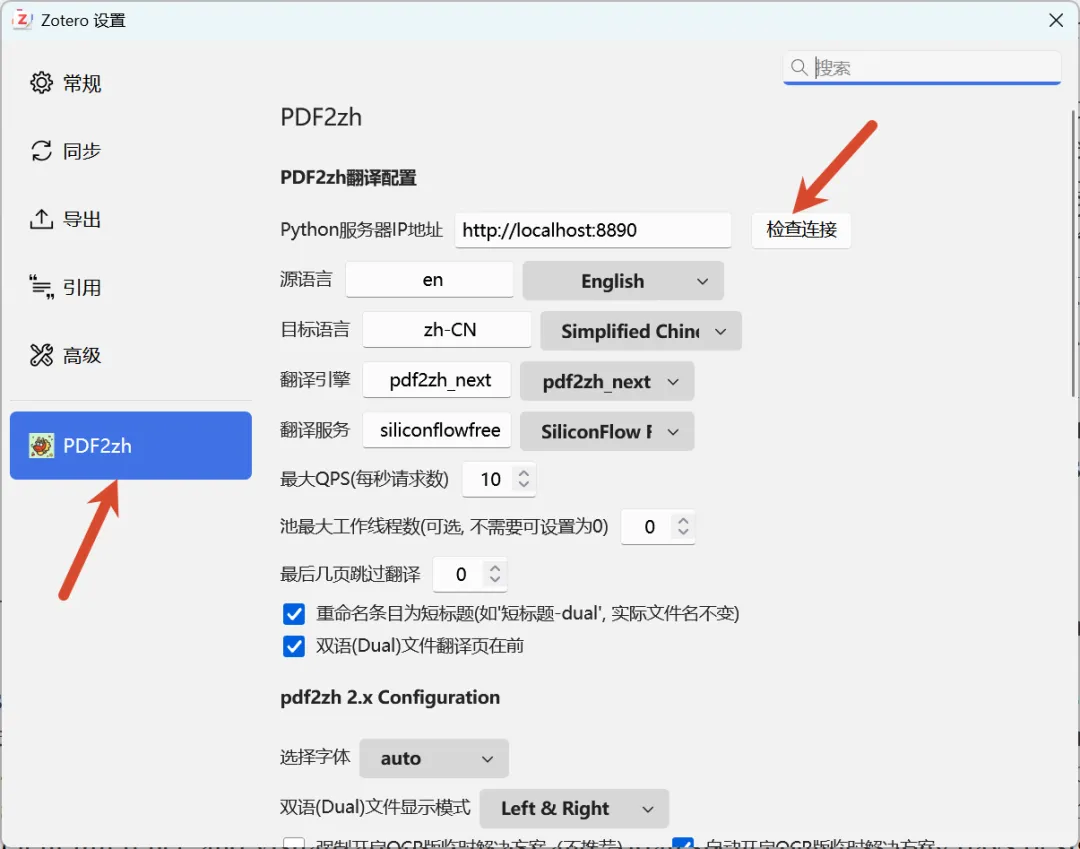
Task: Switch to the 同步 settings pane
Action: pos(131,151)
